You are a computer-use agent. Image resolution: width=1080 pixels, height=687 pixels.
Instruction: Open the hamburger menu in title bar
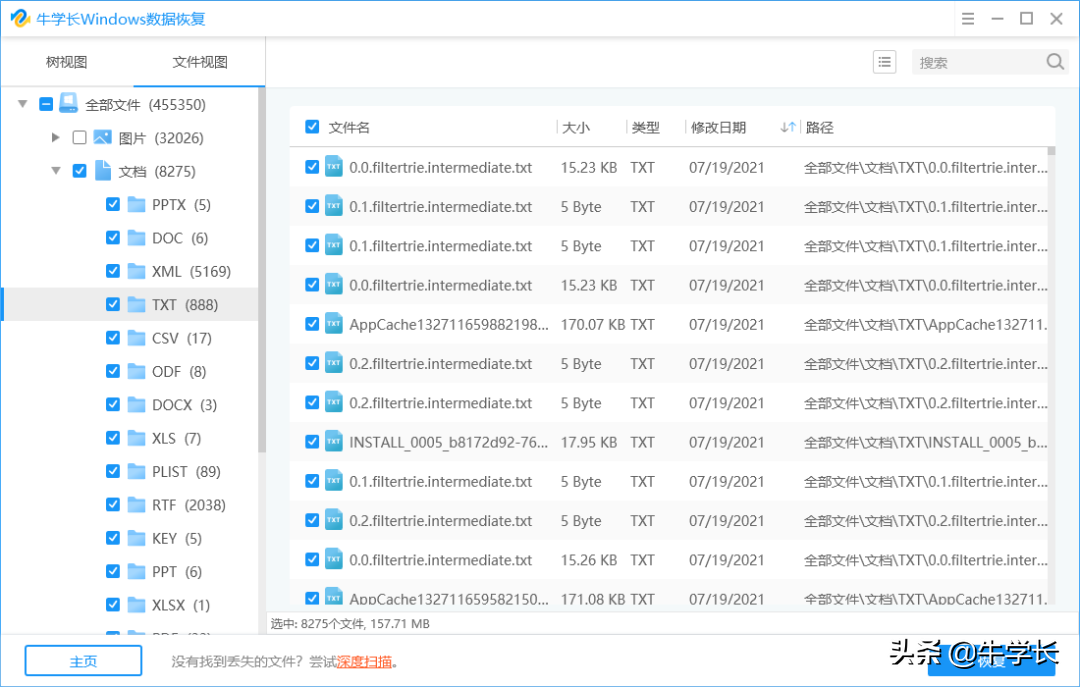coord(968,19)
